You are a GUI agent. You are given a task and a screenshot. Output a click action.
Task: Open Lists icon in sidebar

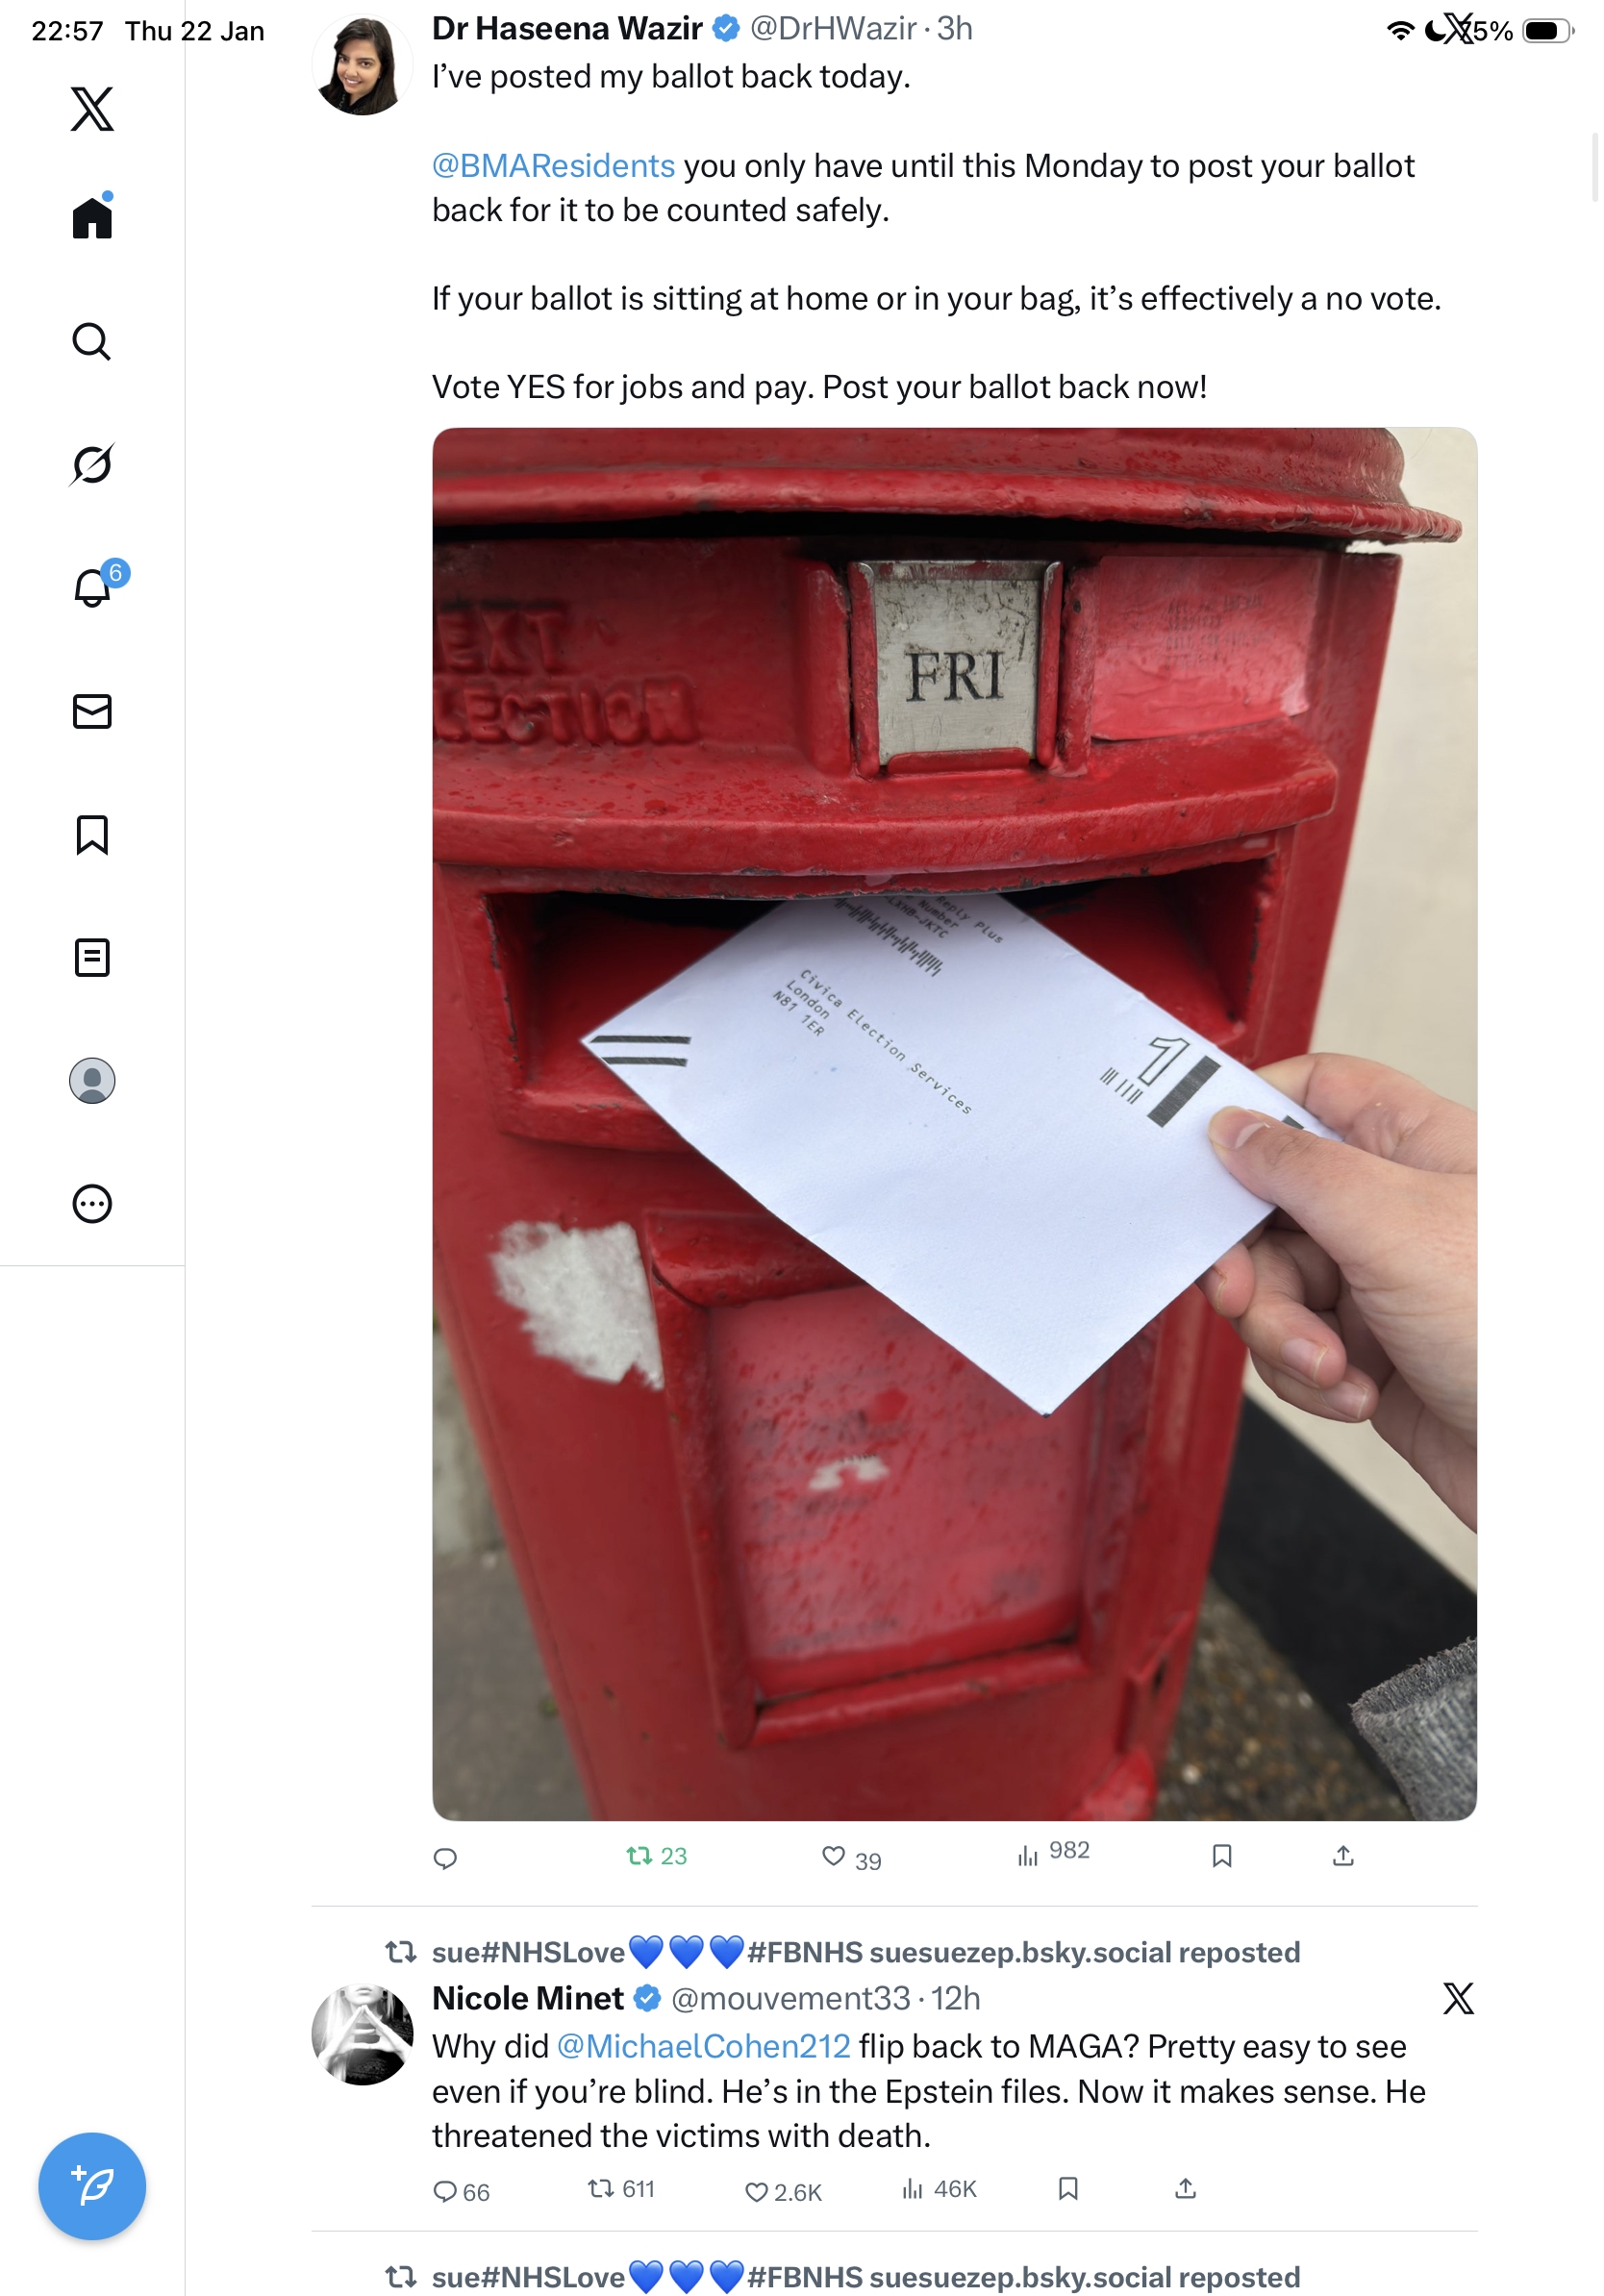92,958
